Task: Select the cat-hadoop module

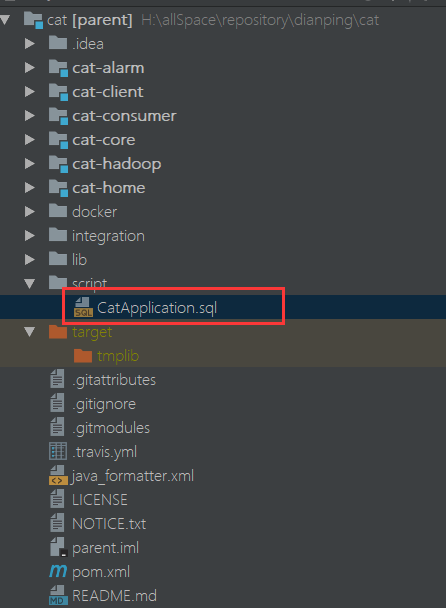Action: tap(116, 164)
